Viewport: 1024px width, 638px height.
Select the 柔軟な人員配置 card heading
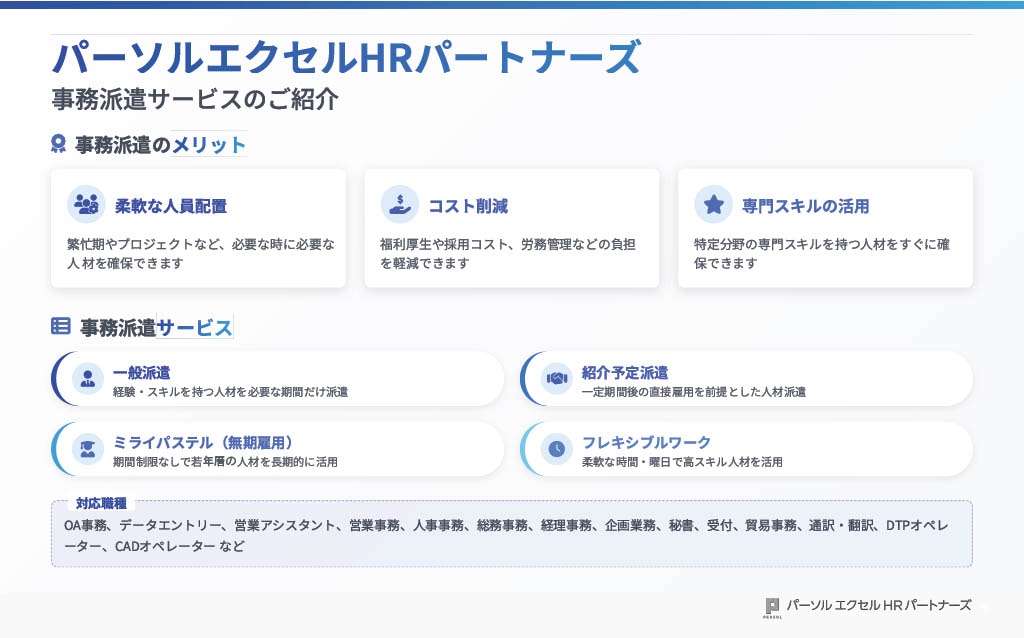pyautogui.click(x=171, y=206)
